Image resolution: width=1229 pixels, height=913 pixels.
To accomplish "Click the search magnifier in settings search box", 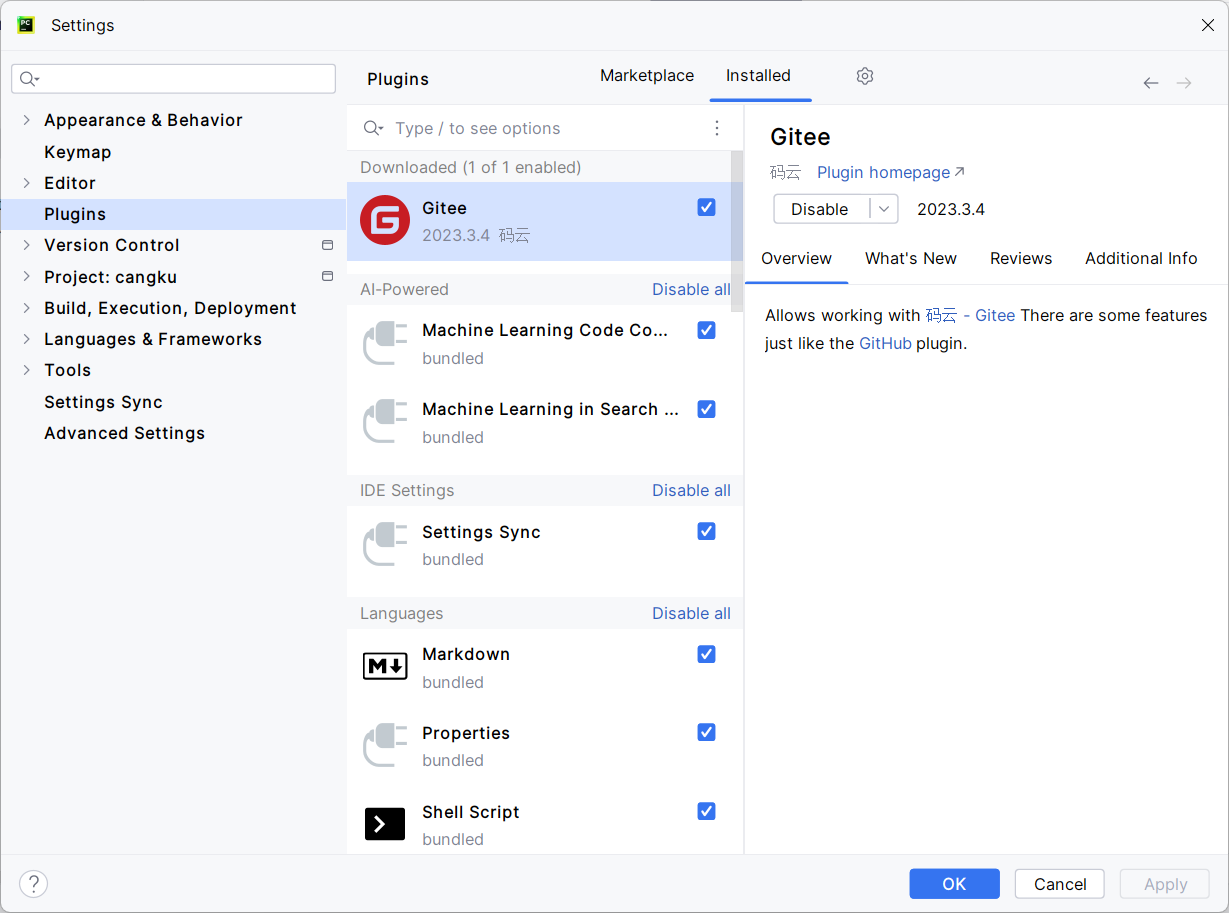I will [29, 79].
